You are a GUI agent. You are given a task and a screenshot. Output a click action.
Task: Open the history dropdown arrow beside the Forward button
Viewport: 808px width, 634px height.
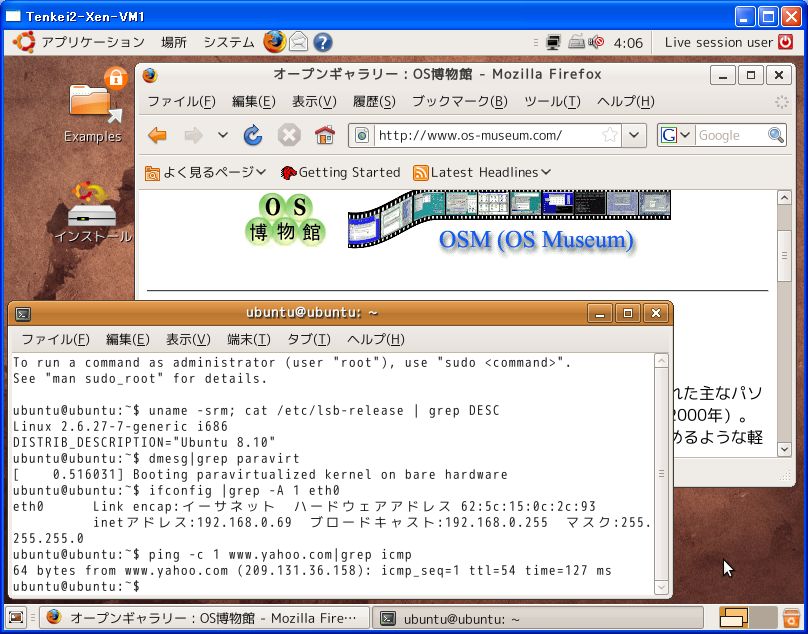click(x=223, y=136)
